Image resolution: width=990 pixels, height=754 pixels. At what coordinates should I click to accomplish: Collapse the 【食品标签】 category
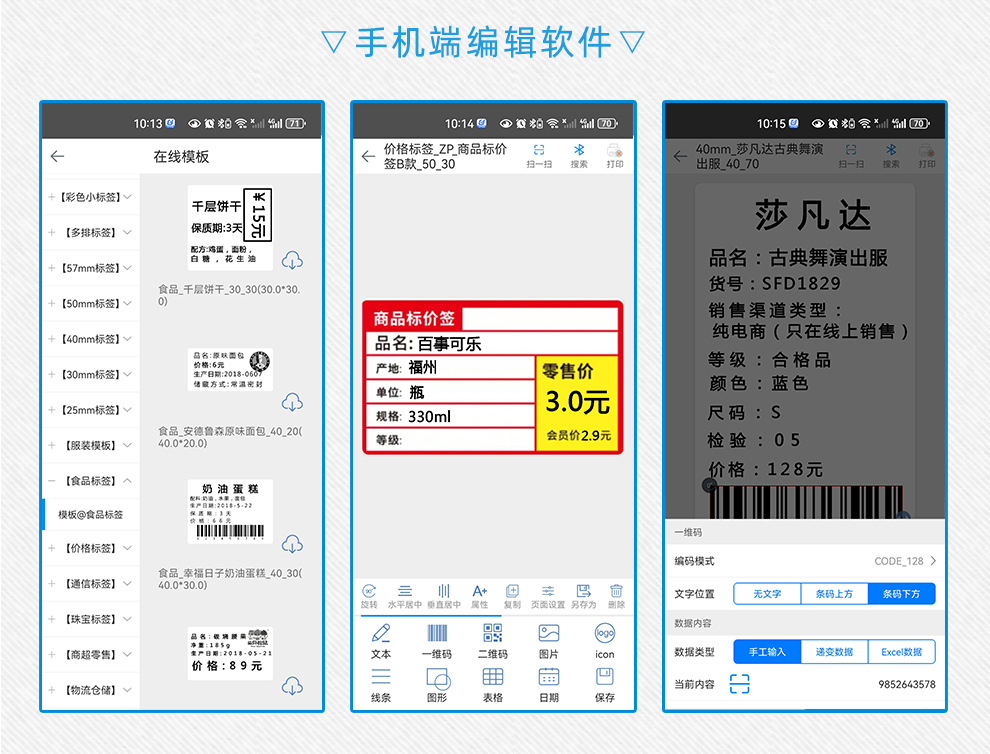[x=91, y=481]
